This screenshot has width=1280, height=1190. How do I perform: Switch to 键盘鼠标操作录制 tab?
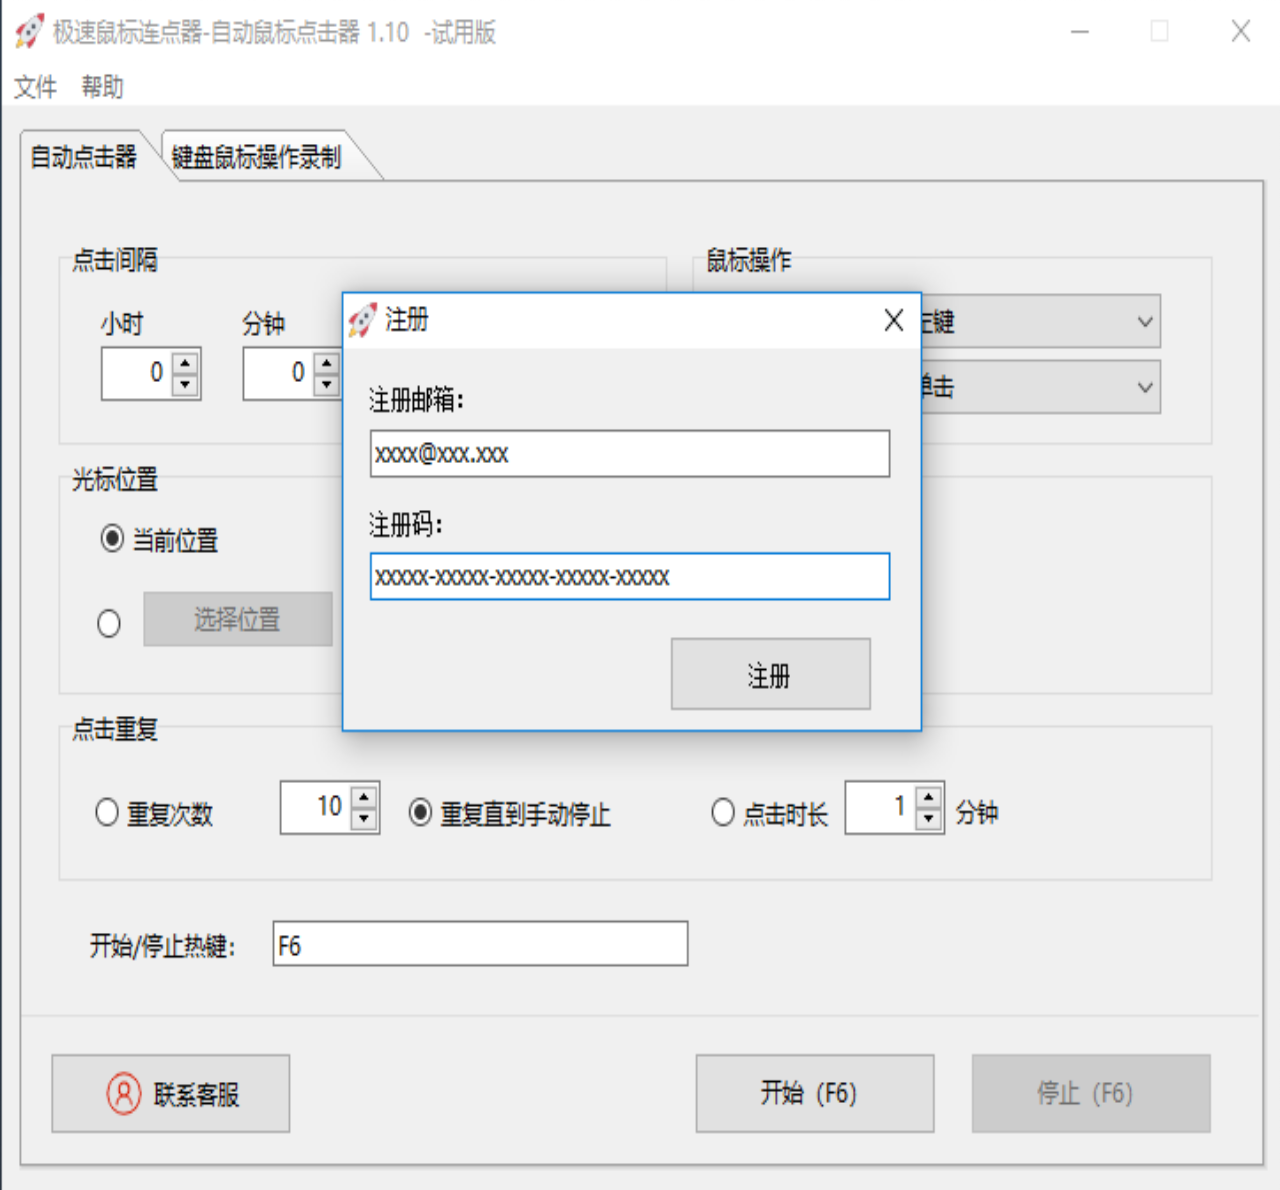point(257,157)
